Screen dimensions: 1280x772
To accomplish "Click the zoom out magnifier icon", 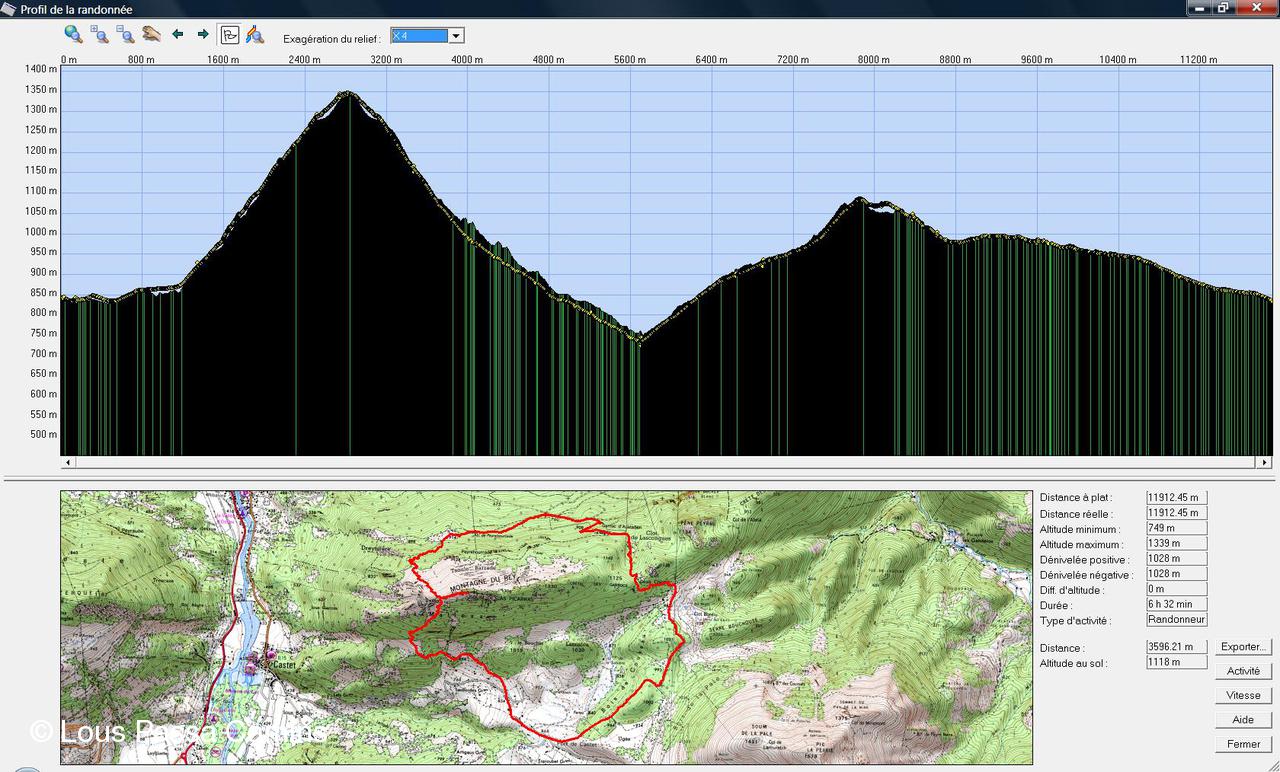I will 126,34.
